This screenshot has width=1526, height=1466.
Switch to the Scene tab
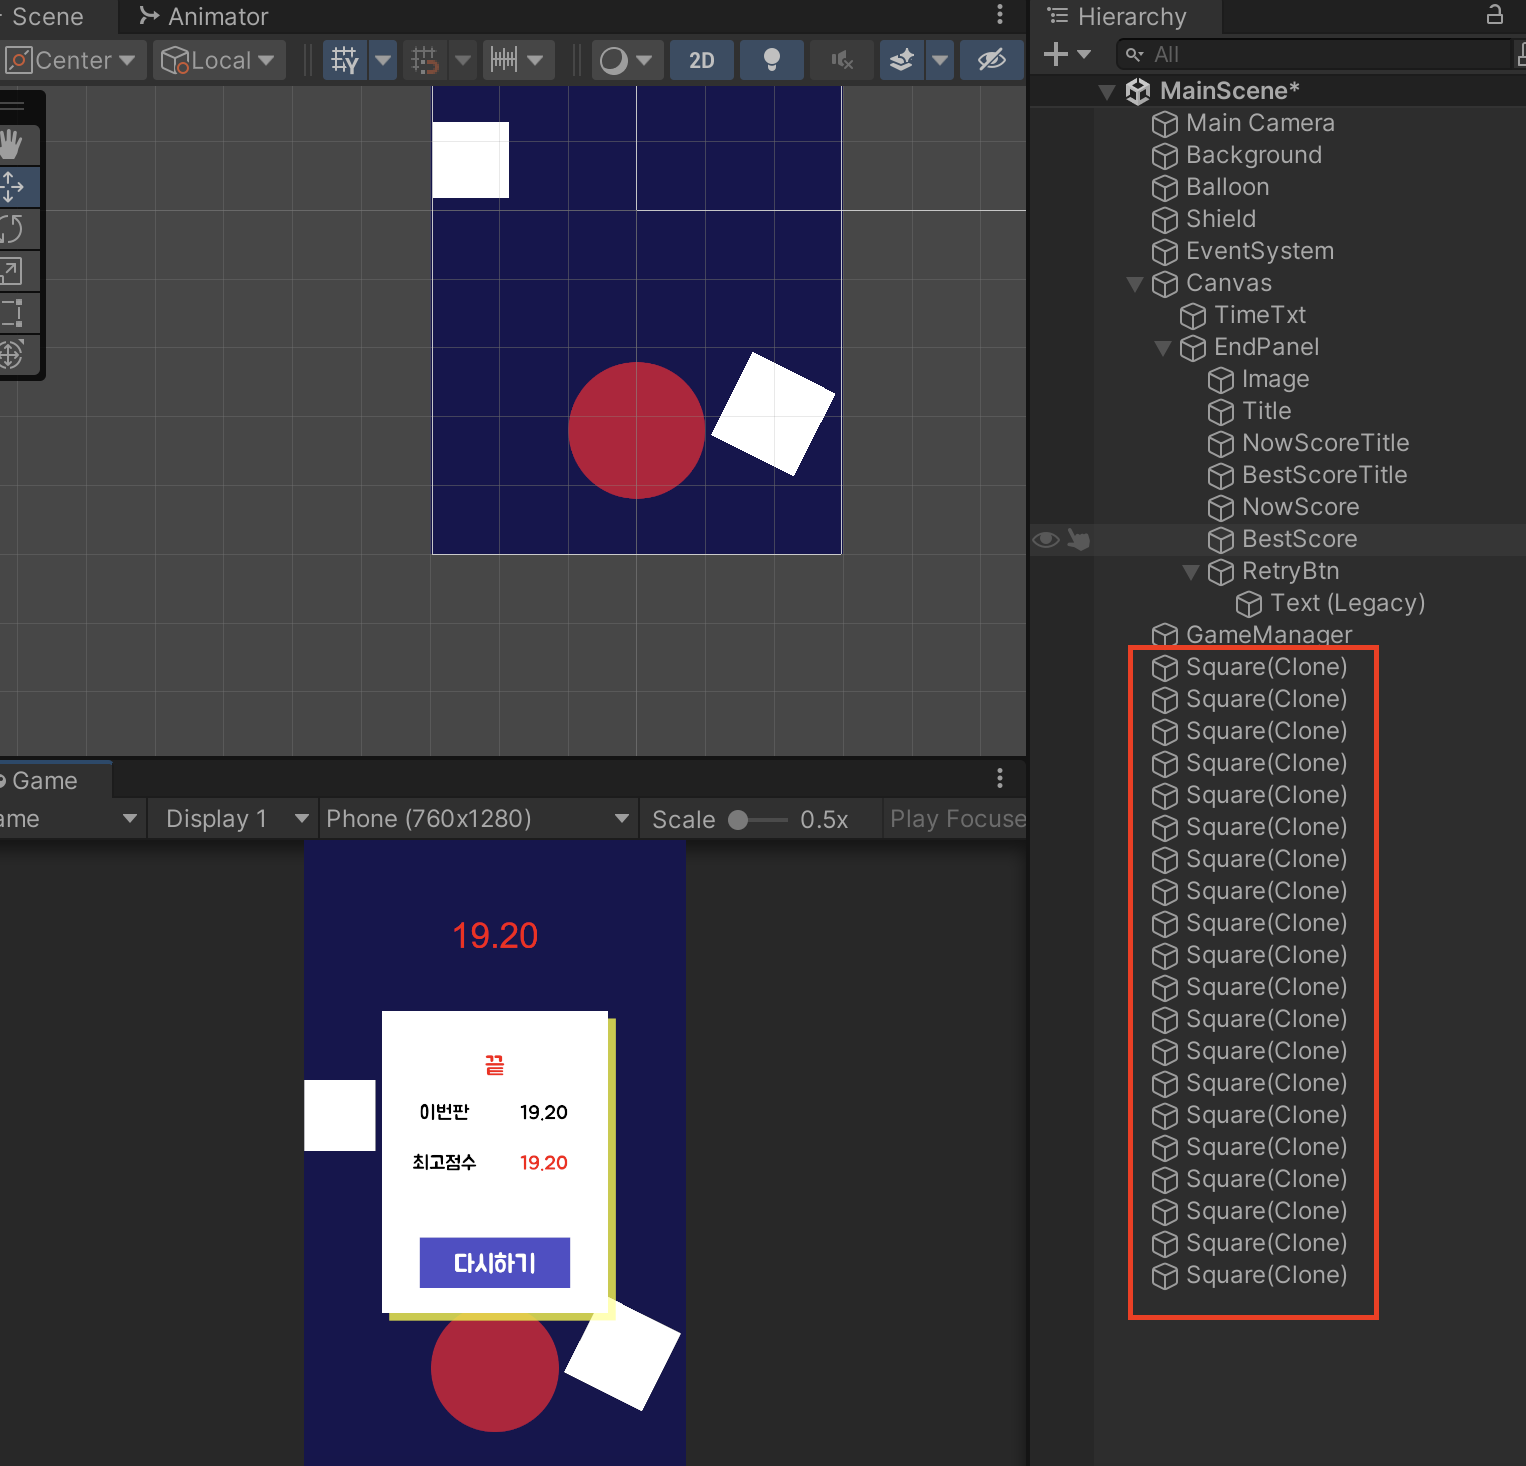46,16
